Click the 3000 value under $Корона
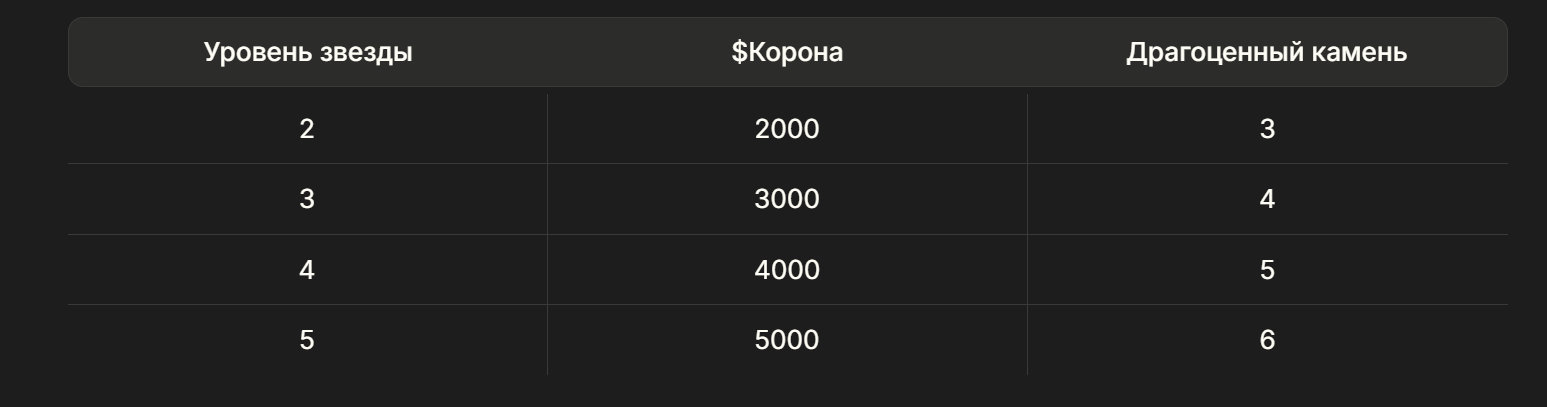Viewport: 1547px width, 407px height. pos(787,199)
